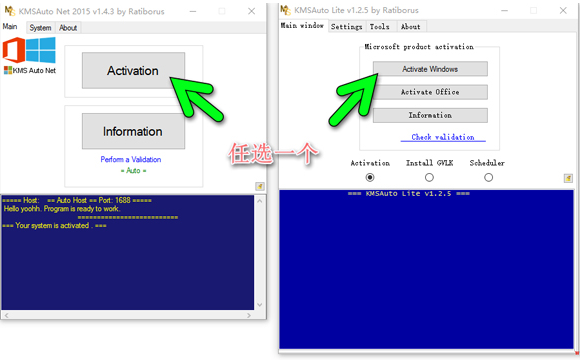Open Tools tab in KMSAuto Lite
This screenshot has height=363, width=580.
click(380, 27)
